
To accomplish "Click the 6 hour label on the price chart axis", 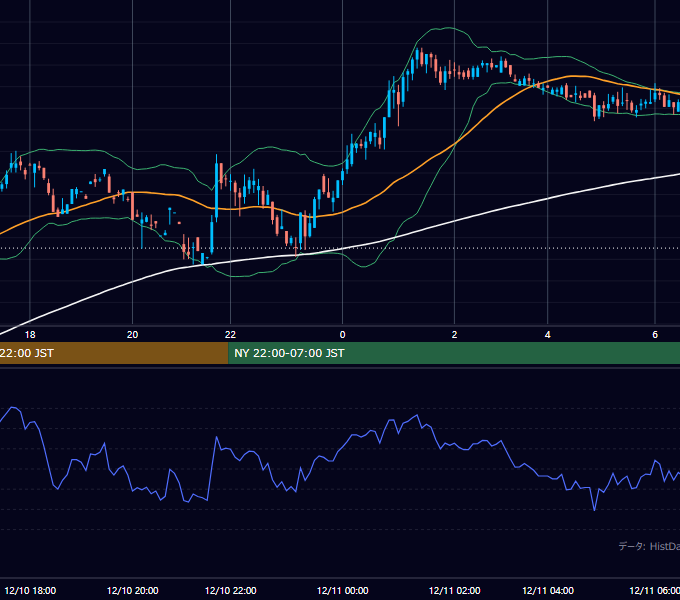I will pyautogui.click(x=655, y=335).
